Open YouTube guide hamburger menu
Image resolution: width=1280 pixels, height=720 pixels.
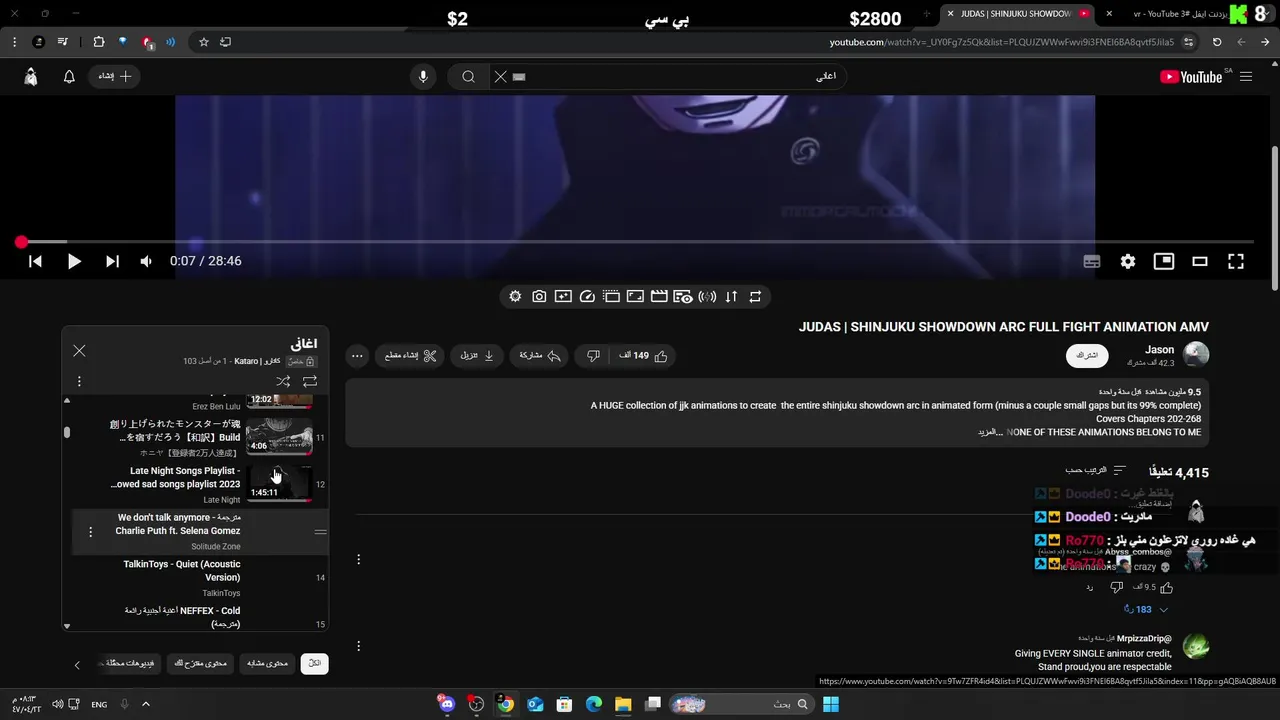pos(1246,77)
